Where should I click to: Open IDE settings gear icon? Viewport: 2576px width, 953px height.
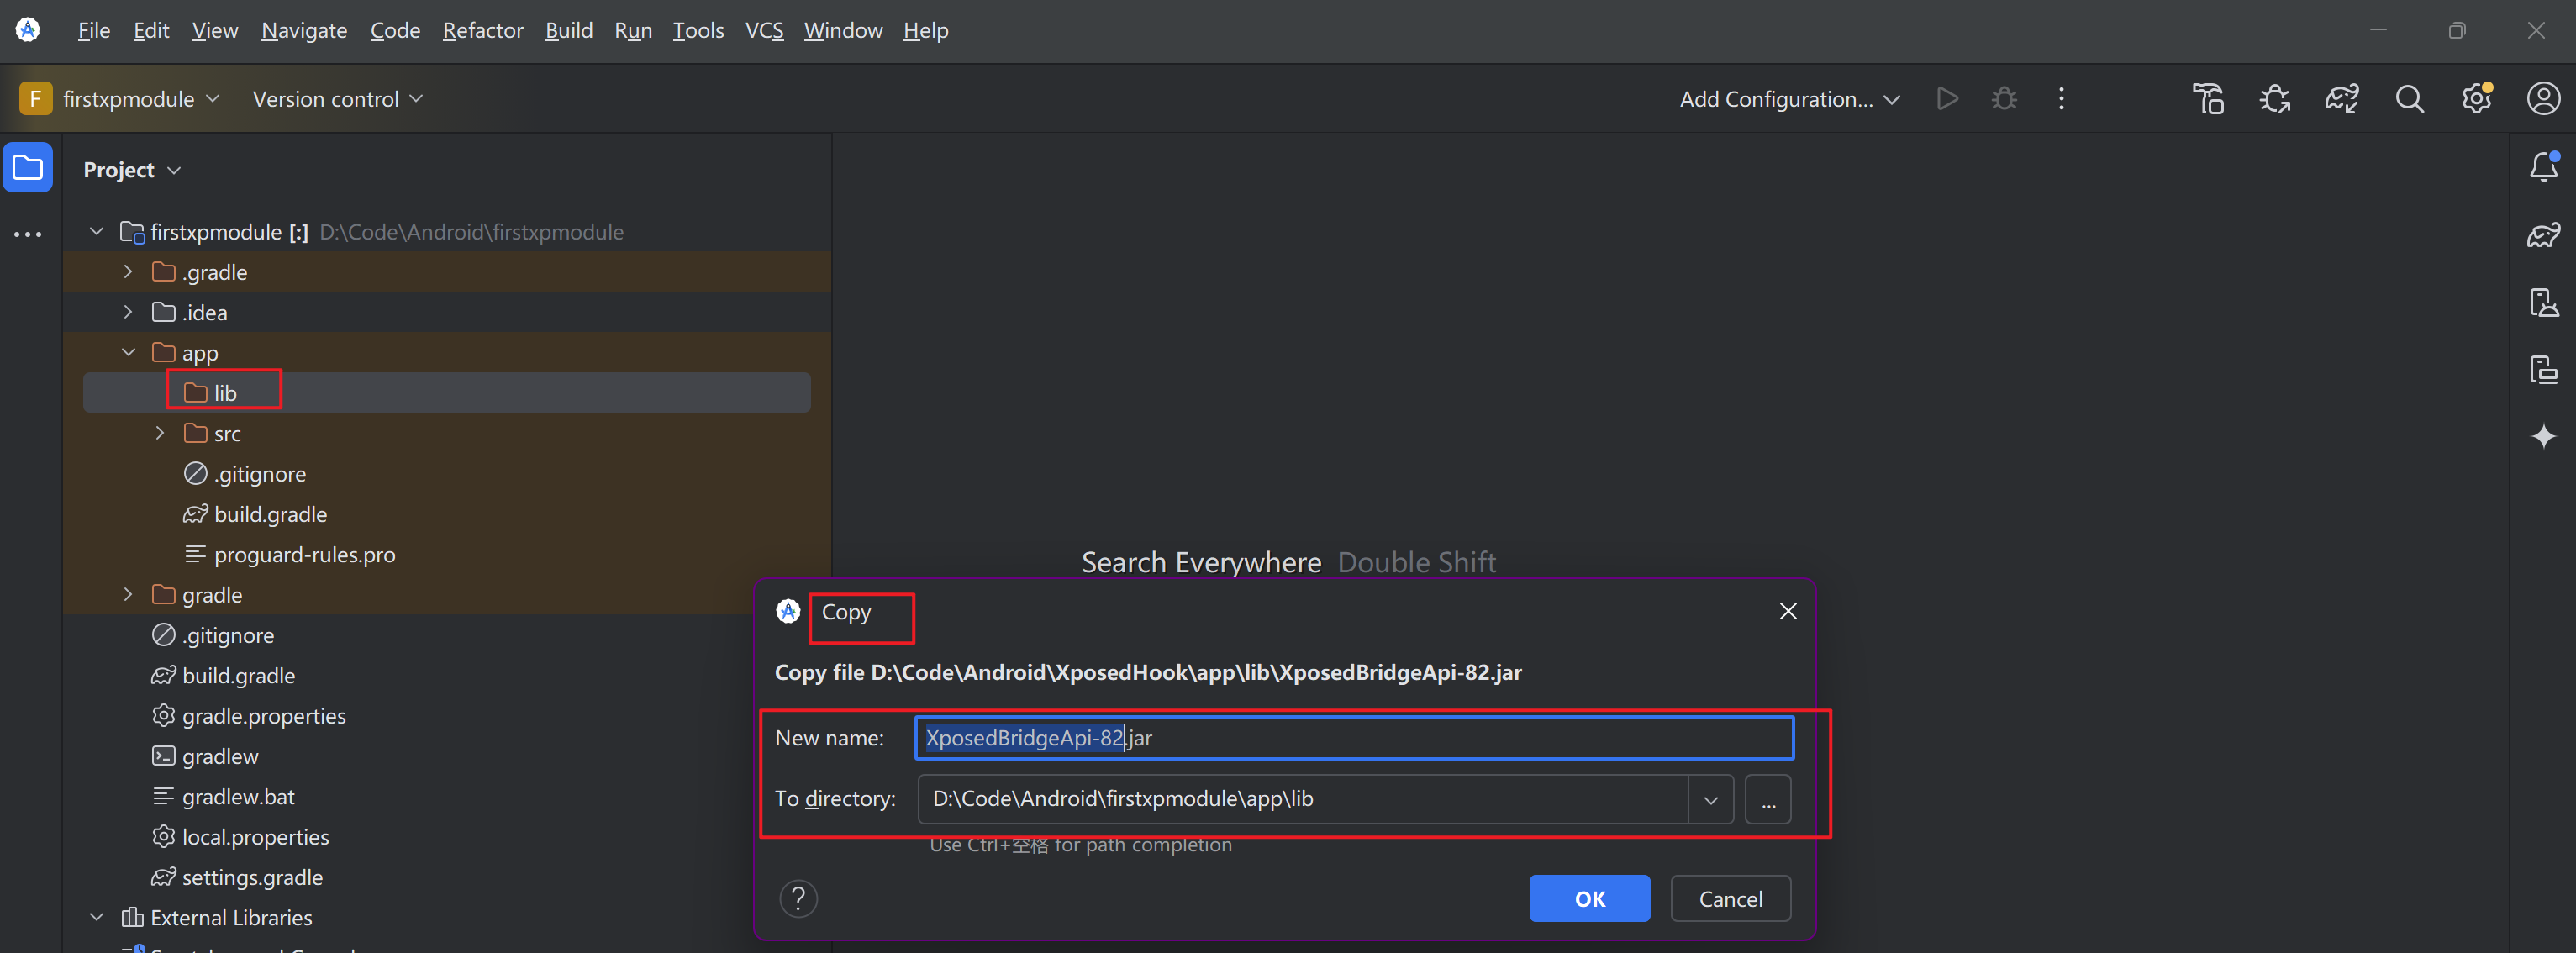(2476, 99)
